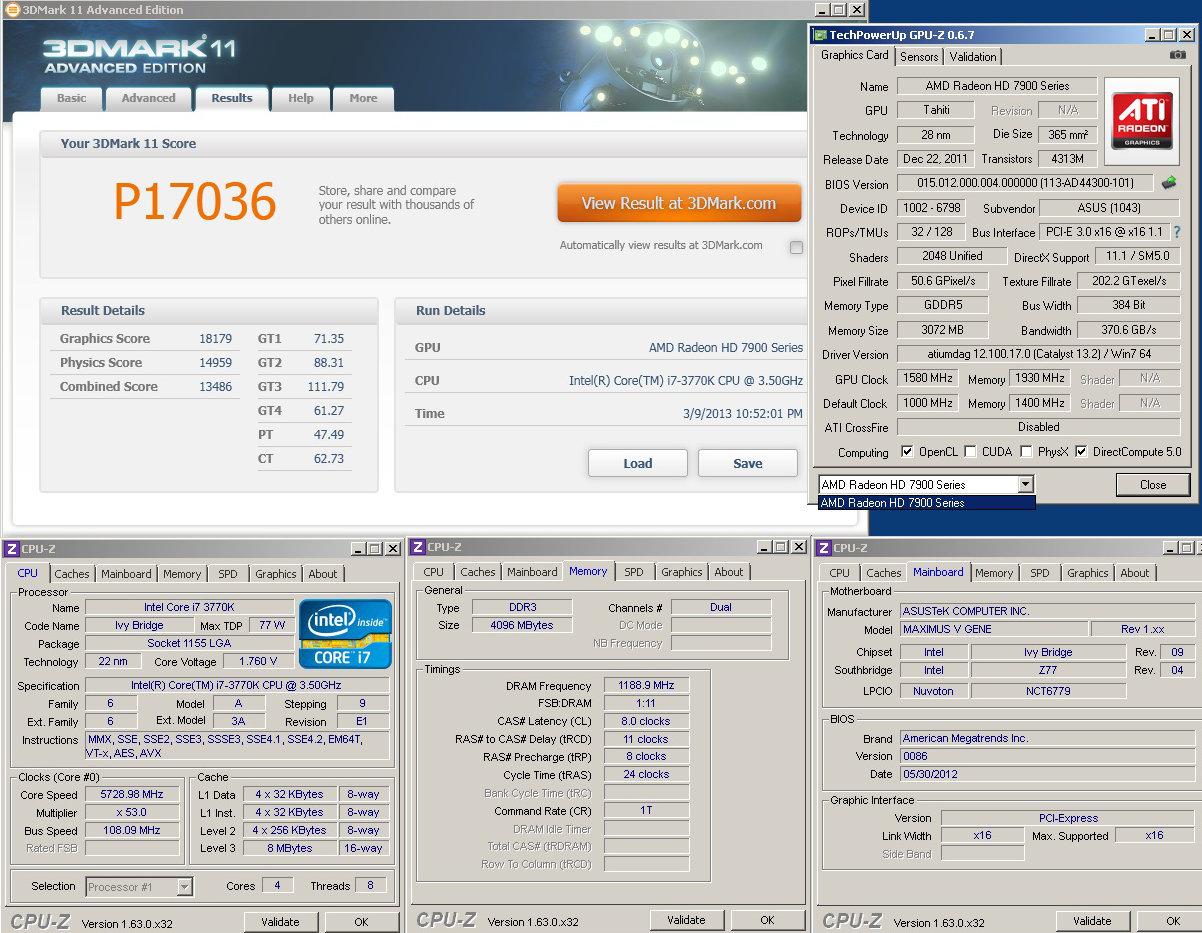
Task: Click the DRAM Frequency field 1188.9 MHz
Action: click(647, 686)
